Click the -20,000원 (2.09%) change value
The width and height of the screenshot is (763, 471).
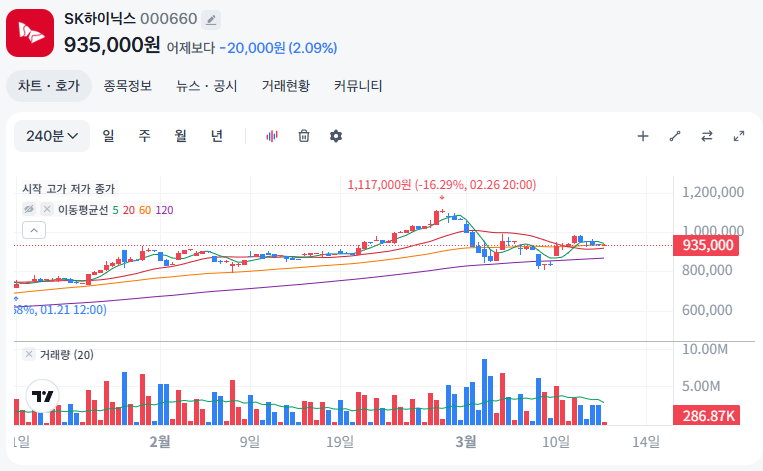click(278, 48)
